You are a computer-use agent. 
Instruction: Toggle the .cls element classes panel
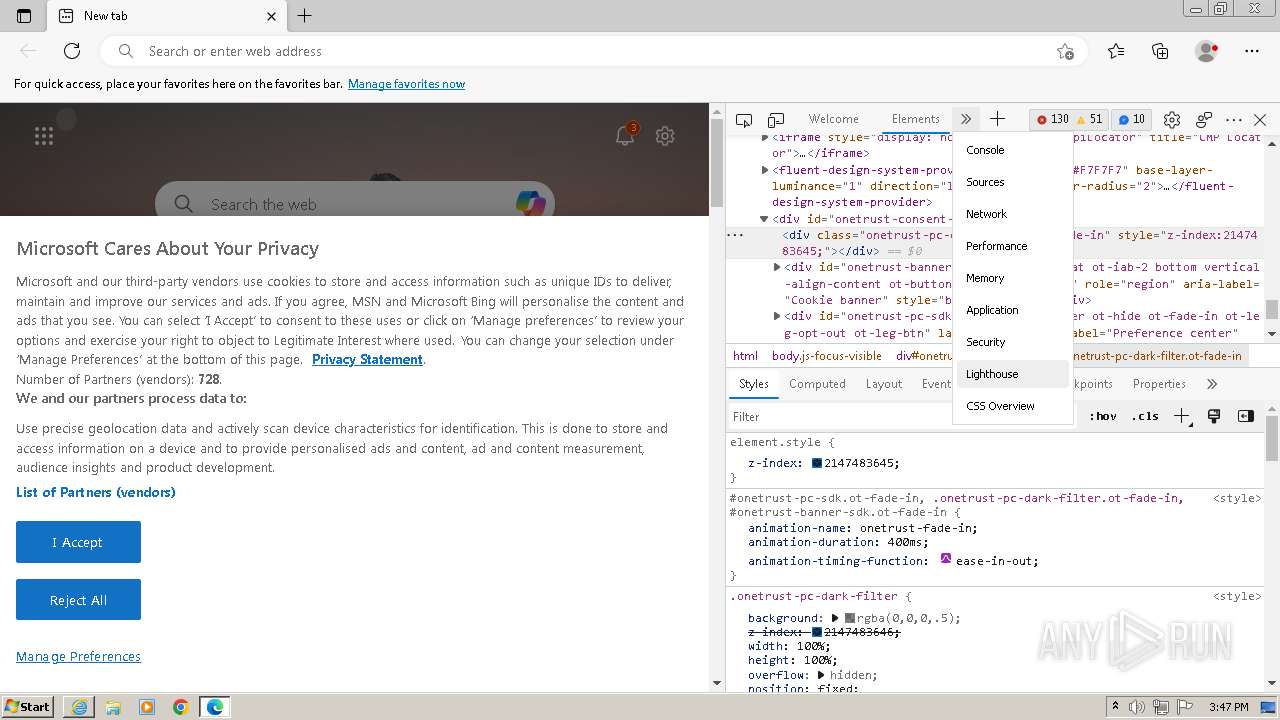coord(1145,417)
